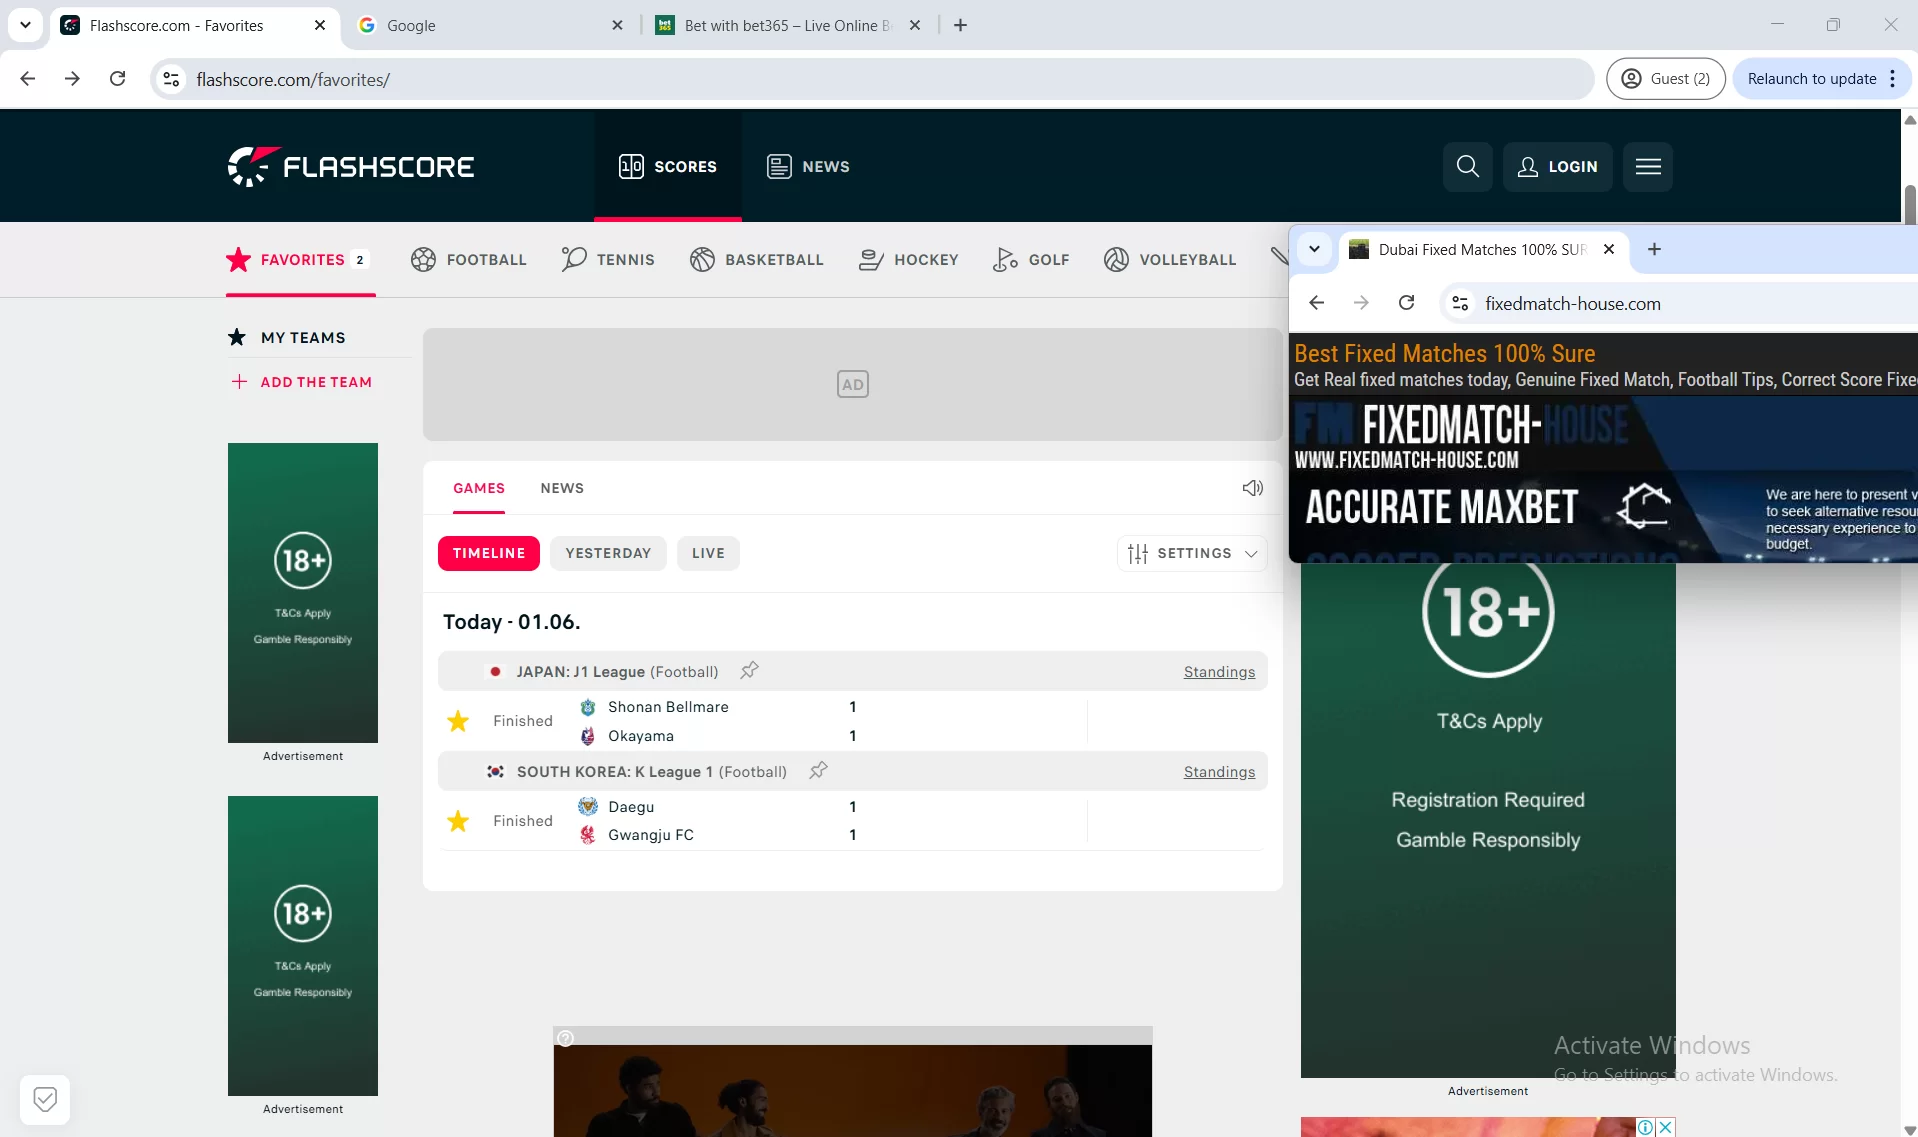This screenshot has width=1918, height=1137.
Task: Switch to the News tab beside Games
Action: tap(562, 488)
